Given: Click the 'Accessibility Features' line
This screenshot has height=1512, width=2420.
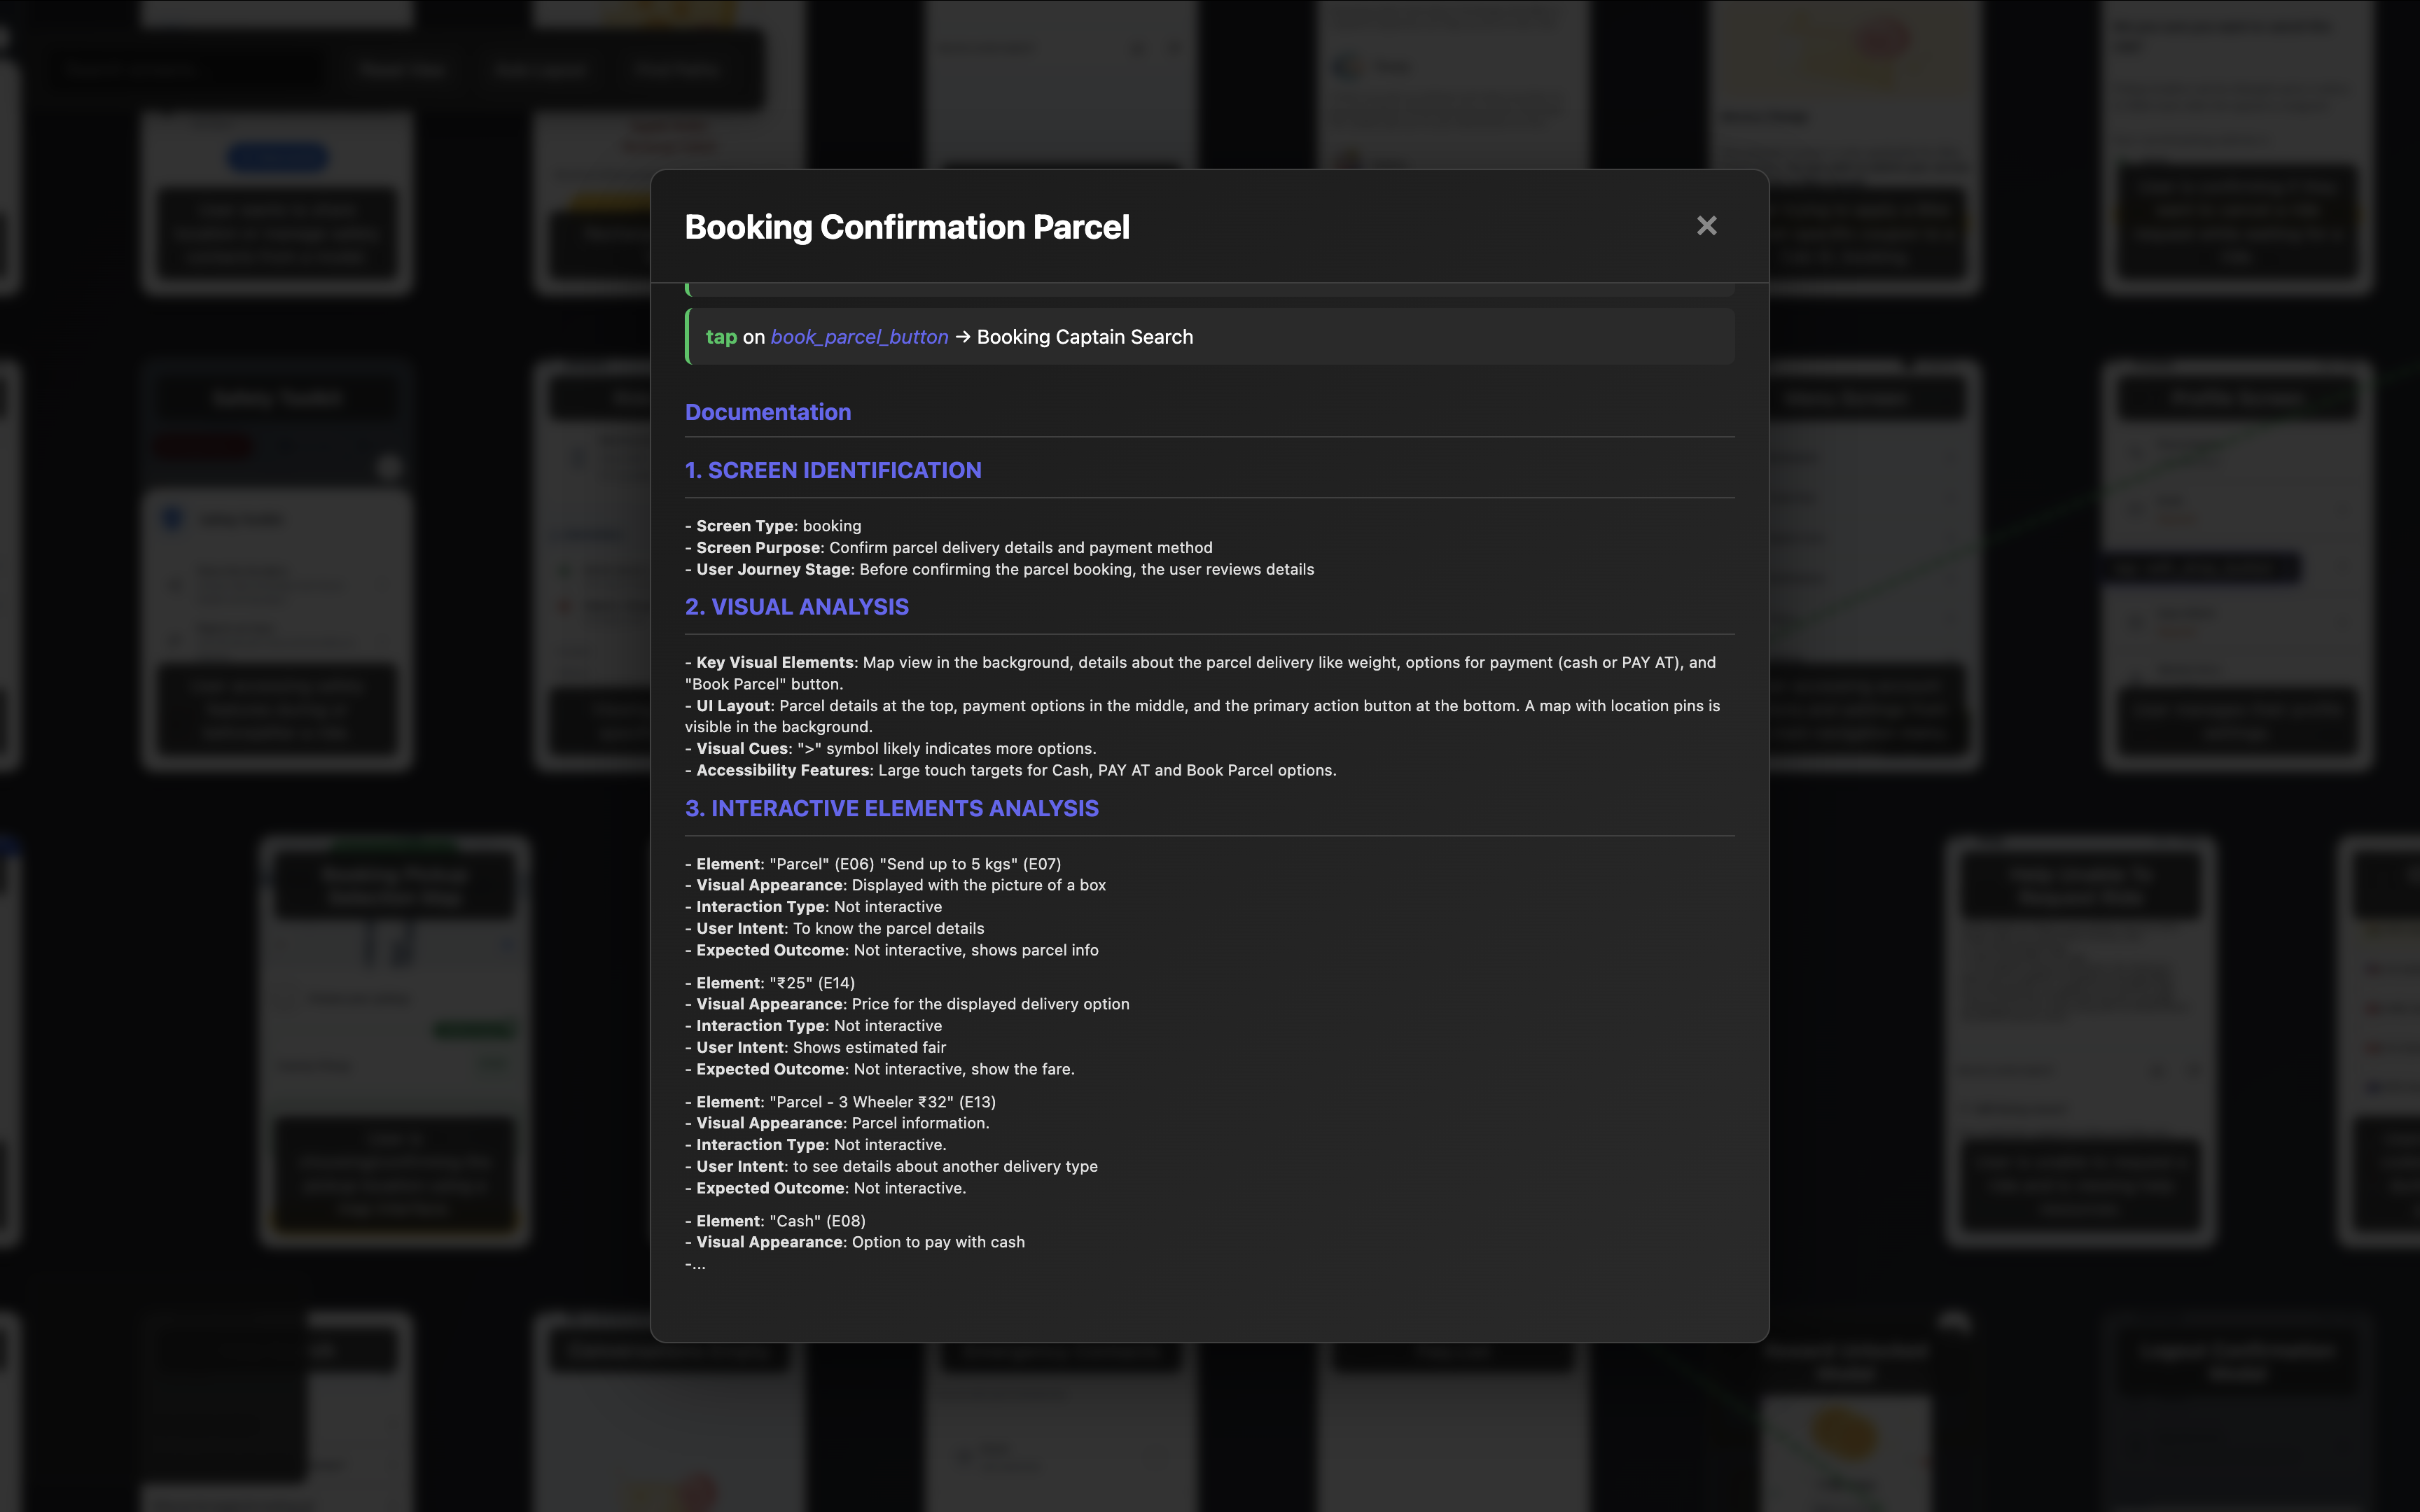Looking at the screenshot, I should (1011, 770).
